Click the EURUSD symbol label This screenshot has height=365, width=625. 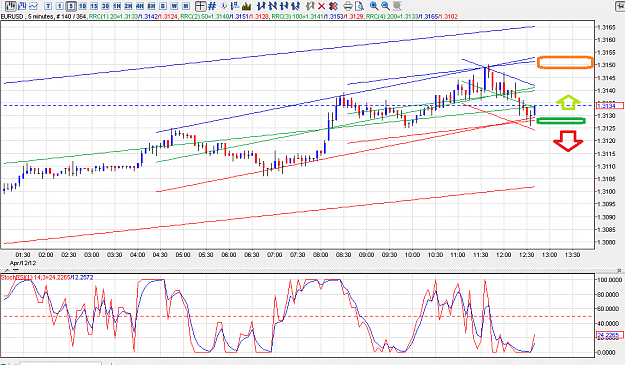[12, 17]
